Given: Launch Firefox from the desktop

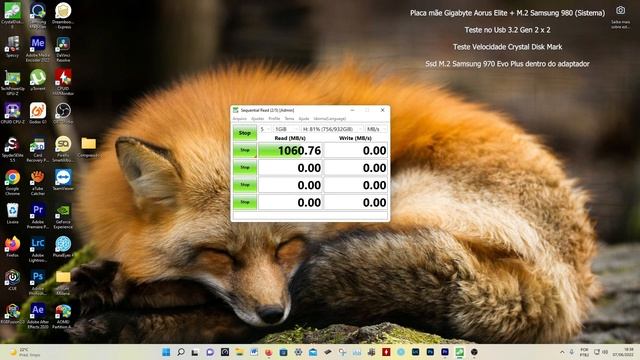Looking at the screenshot, I should pyautogui.click(x=13, y=247).
